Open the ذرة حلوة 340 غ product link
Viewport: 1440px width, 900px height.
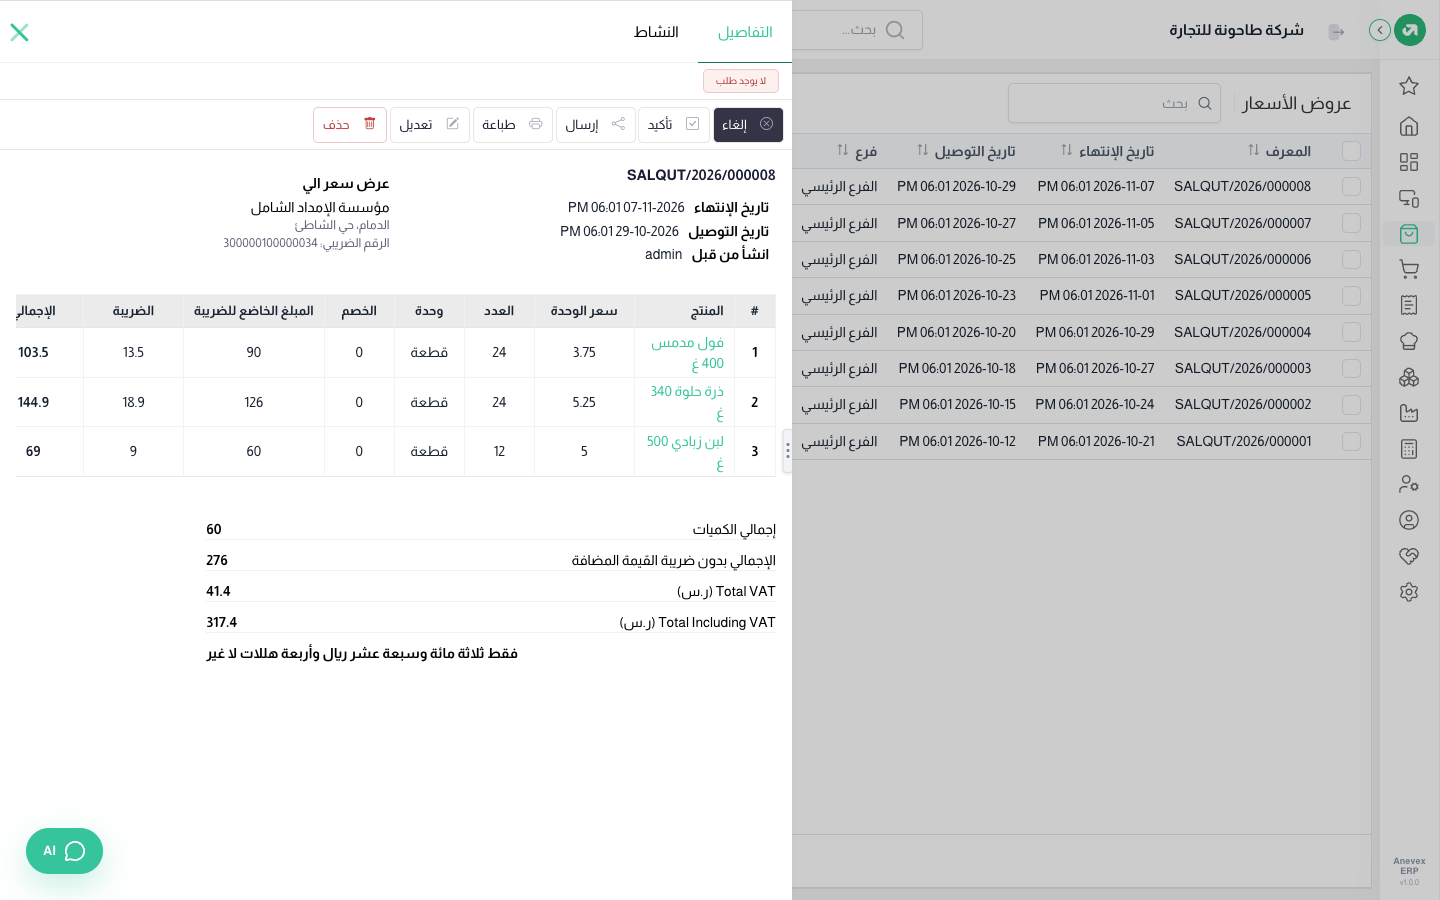pos(687,402)
